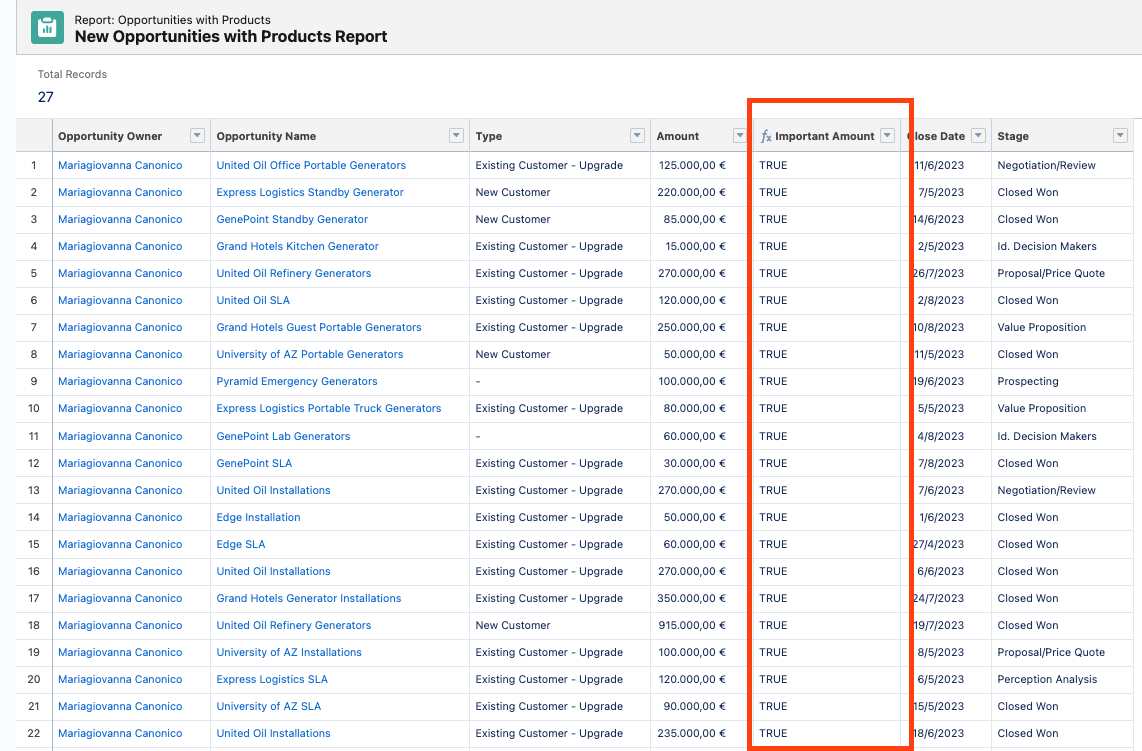
Task: Open GenePoint Standby Generator opportunity
Action: tap(292, 219)
